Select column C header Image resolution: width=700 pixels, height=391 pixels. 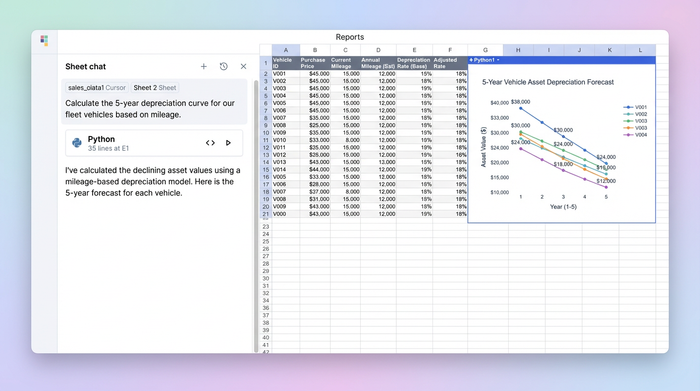345,50
